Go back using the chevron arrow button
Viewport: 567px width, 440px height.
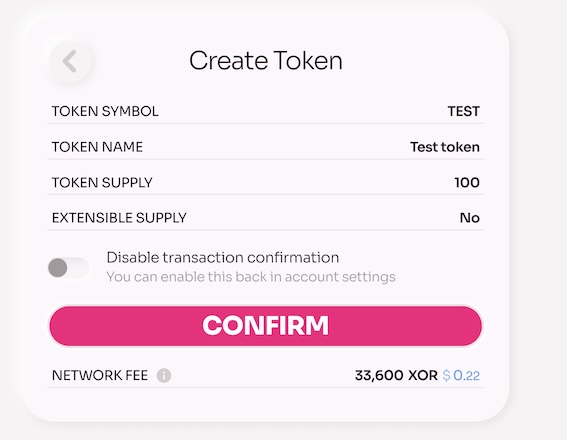pos(70,61)
